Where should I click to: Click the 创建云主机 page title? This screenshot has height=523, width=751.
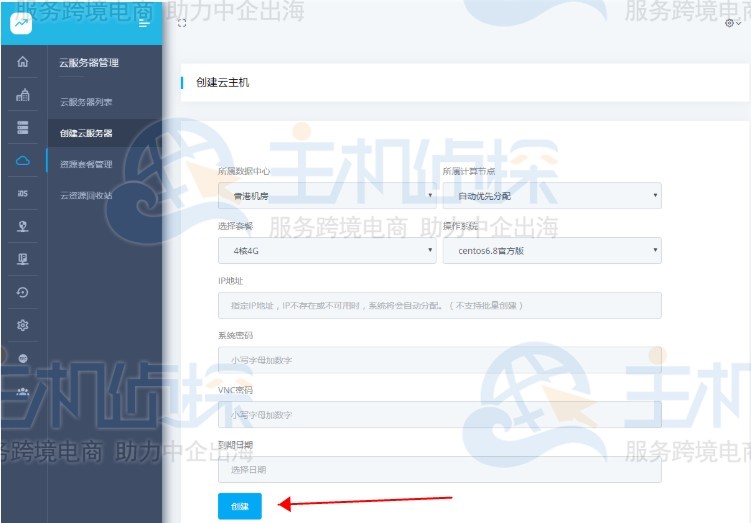(223, 82)
